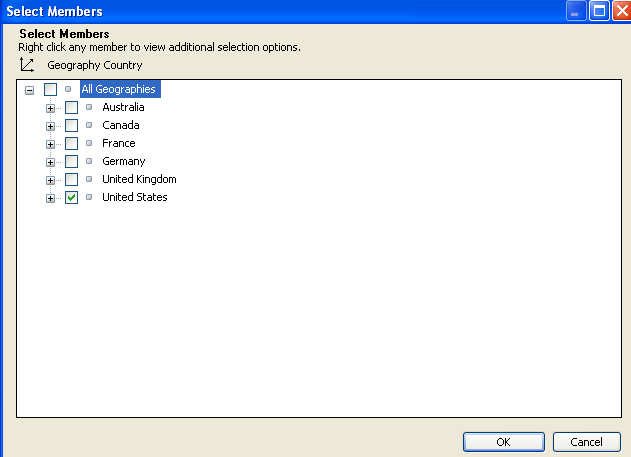The width and height of the screenshot is (631, 457).
Task: Select the Germany checkbox
Action: click(x=71, y=162)
